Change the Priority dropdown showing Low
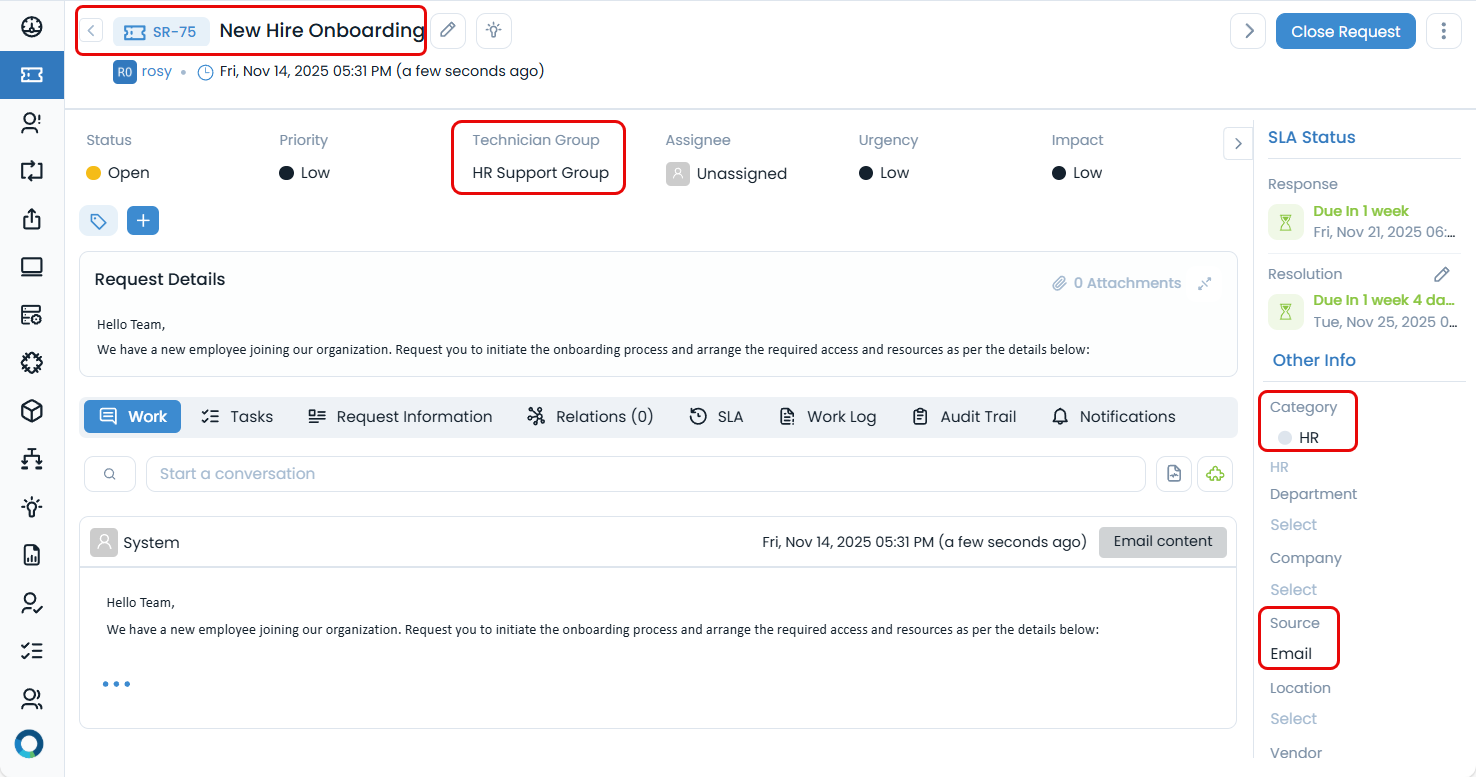 click(x=305, y=173)
